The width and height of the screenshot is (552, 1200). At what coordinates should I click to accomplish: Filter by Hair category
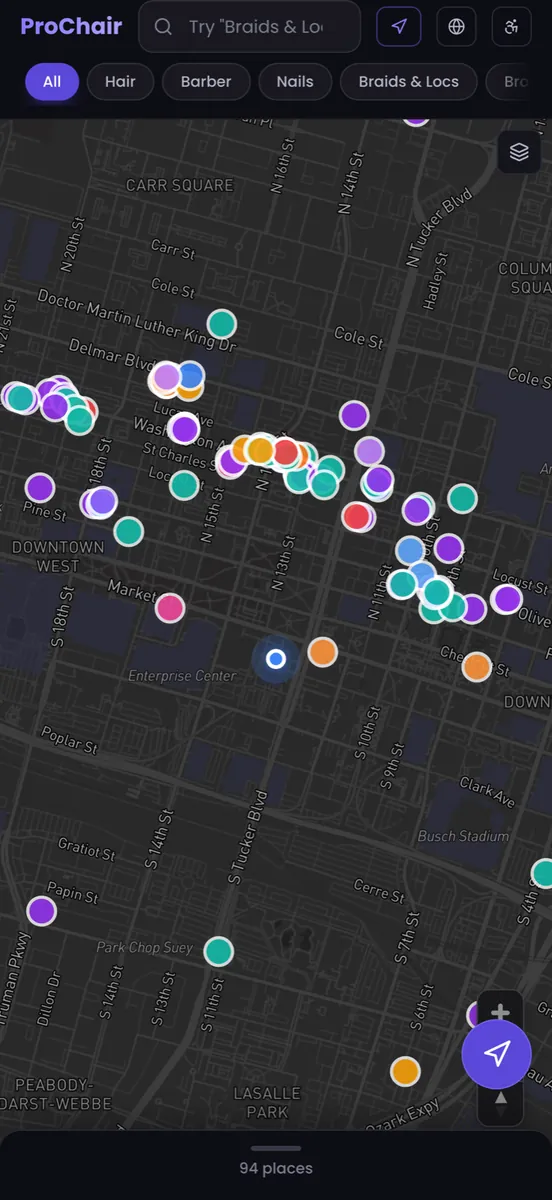[x=120, y=82]
